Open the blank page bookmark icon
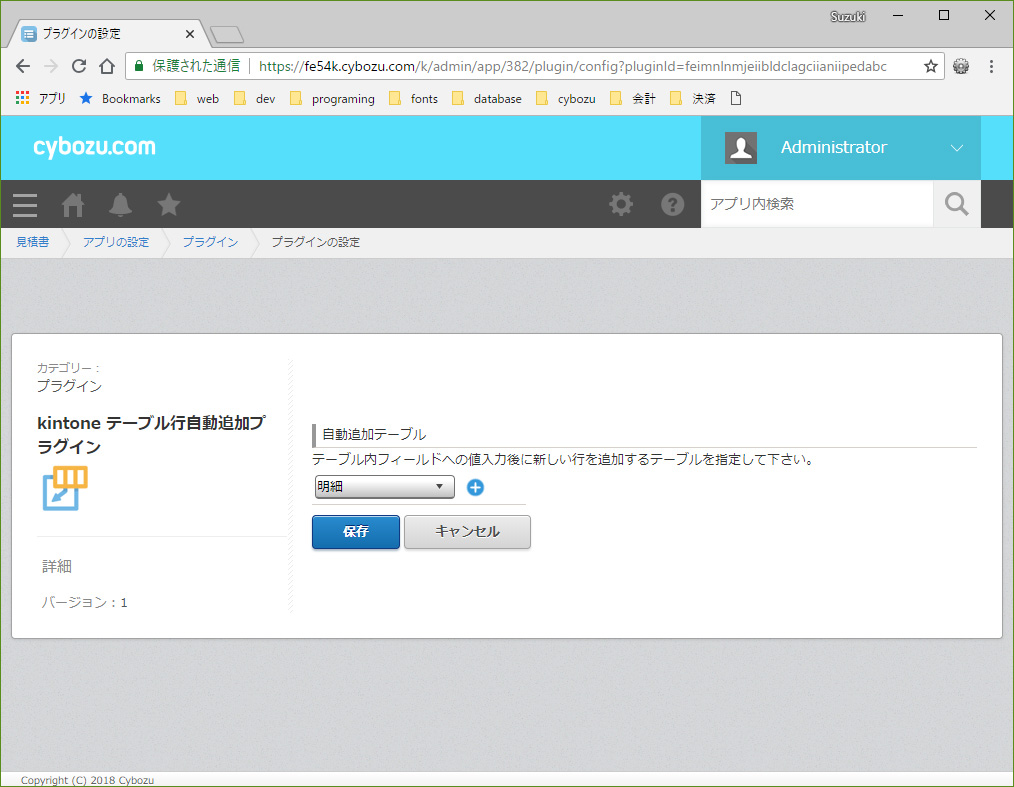The image size is (1014, 787). point(736,98)
